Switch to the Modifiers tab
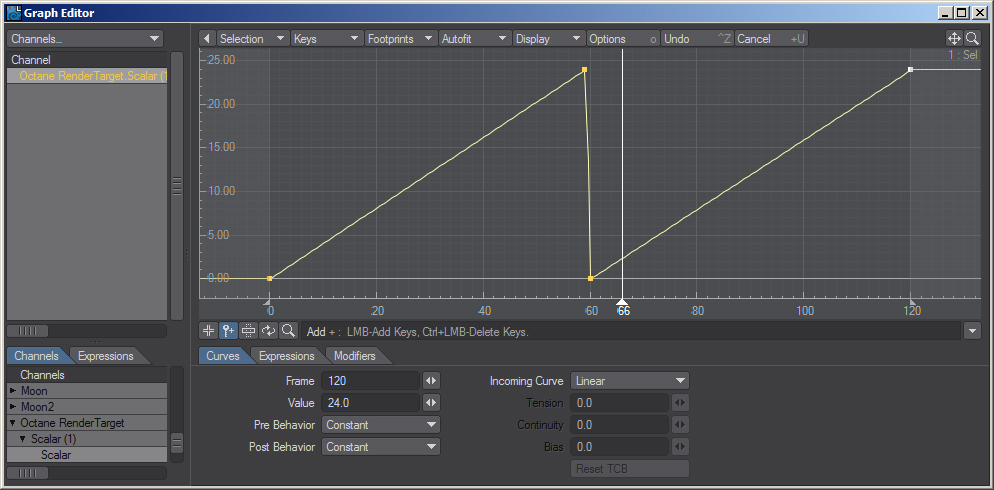This screenshot has width=994, height=490. 354,356
